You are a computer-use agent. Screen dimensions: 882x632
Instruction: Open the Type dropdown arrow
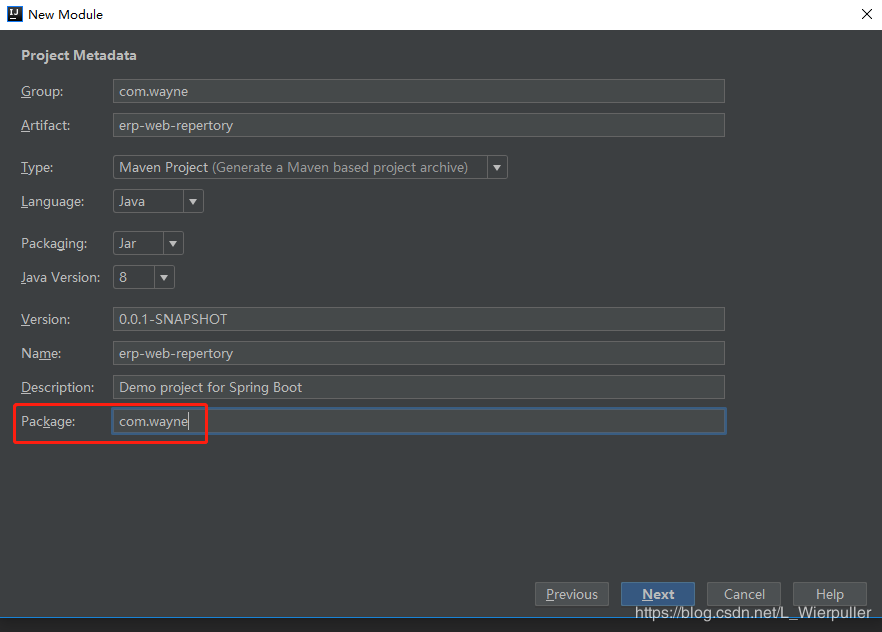[x=497, y=168]
